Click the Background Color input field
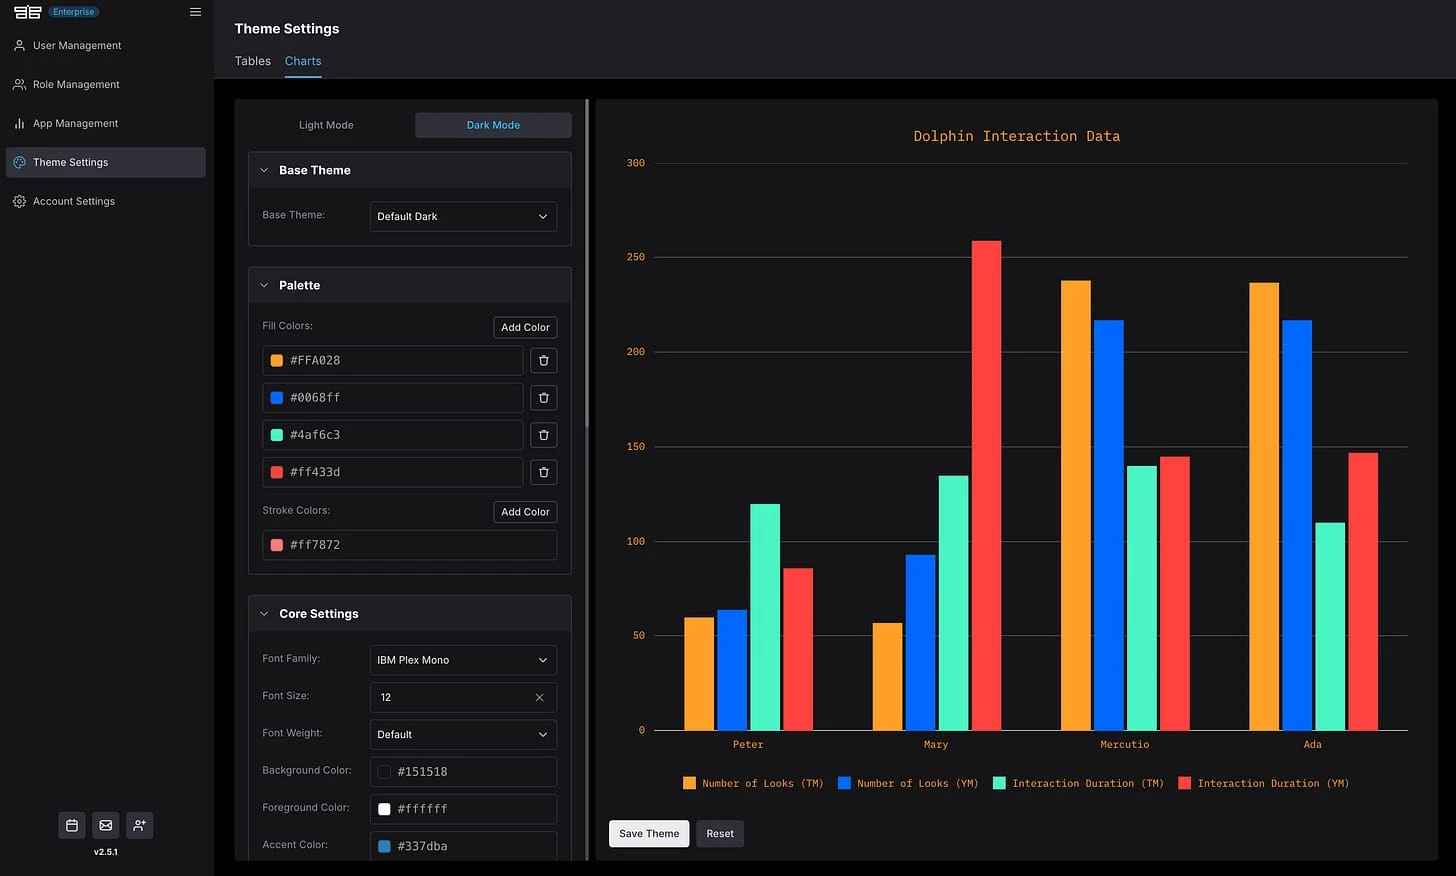The height and width of the screenshot is (876, 1456). 463,772
